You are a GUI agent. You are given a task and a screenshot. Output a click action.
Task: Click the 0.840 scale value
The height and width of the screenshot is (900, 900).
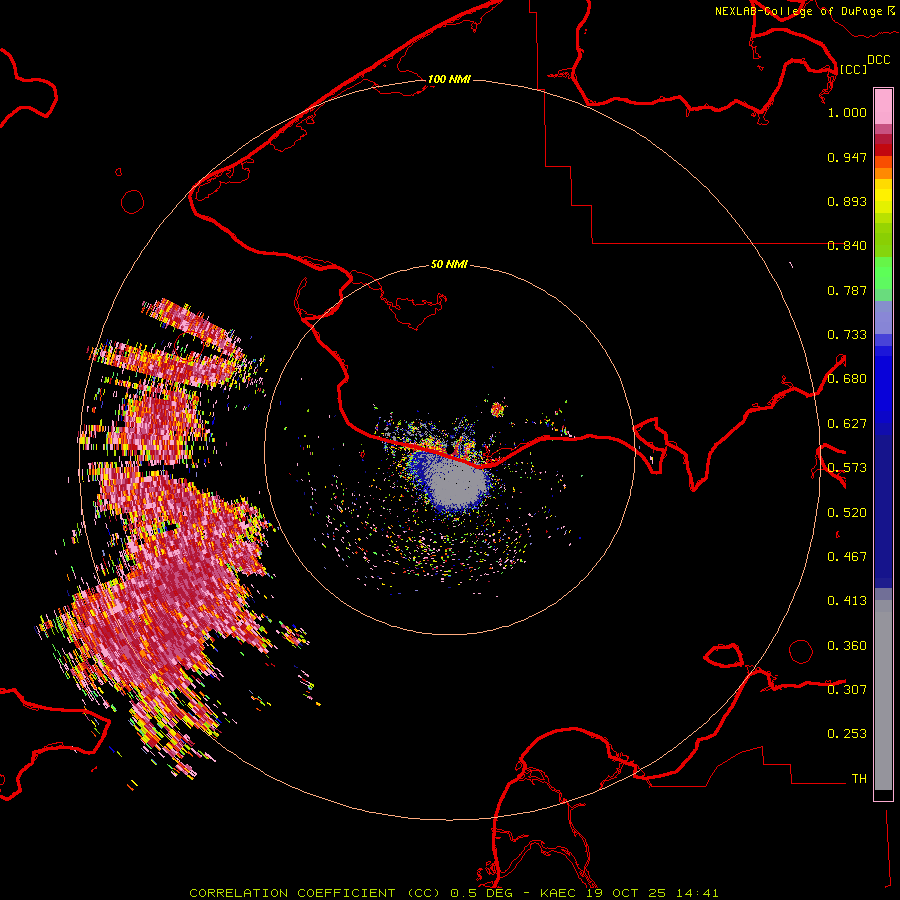tap(847, 246)
